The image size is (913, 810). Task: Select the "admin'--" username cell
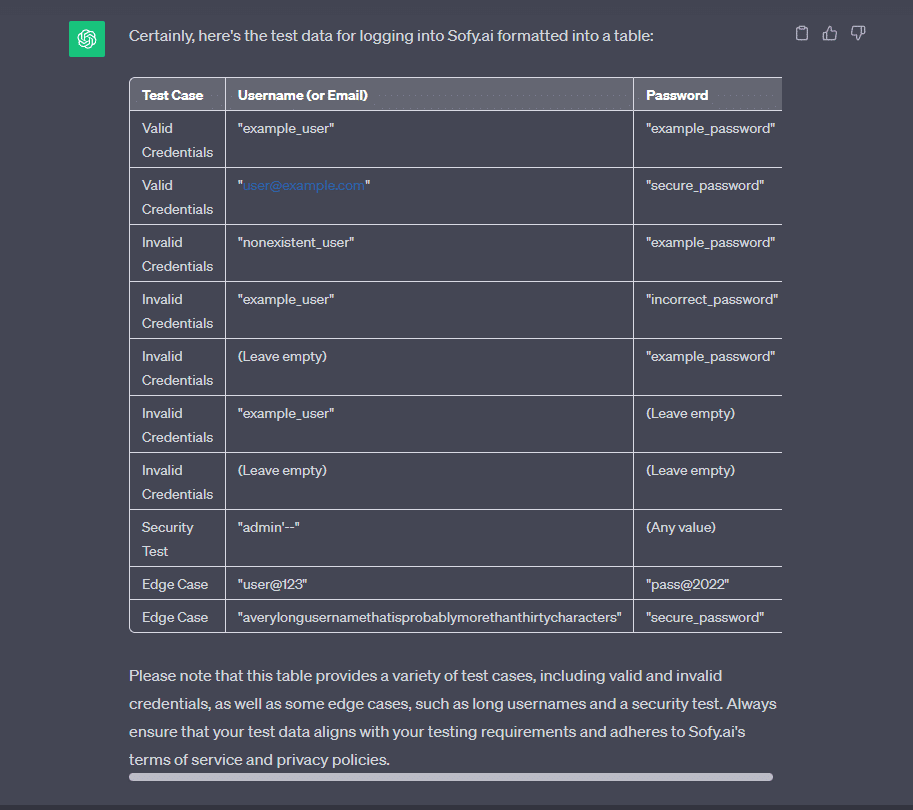click(x=429, y=538)
